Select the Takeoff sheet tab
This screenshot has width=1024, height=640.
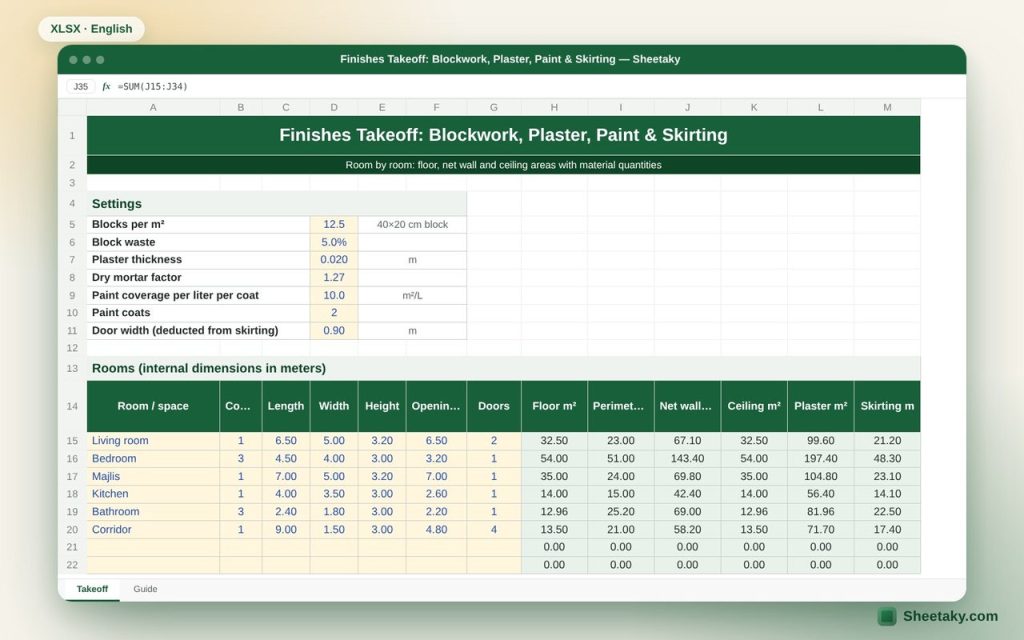(92, 589)
